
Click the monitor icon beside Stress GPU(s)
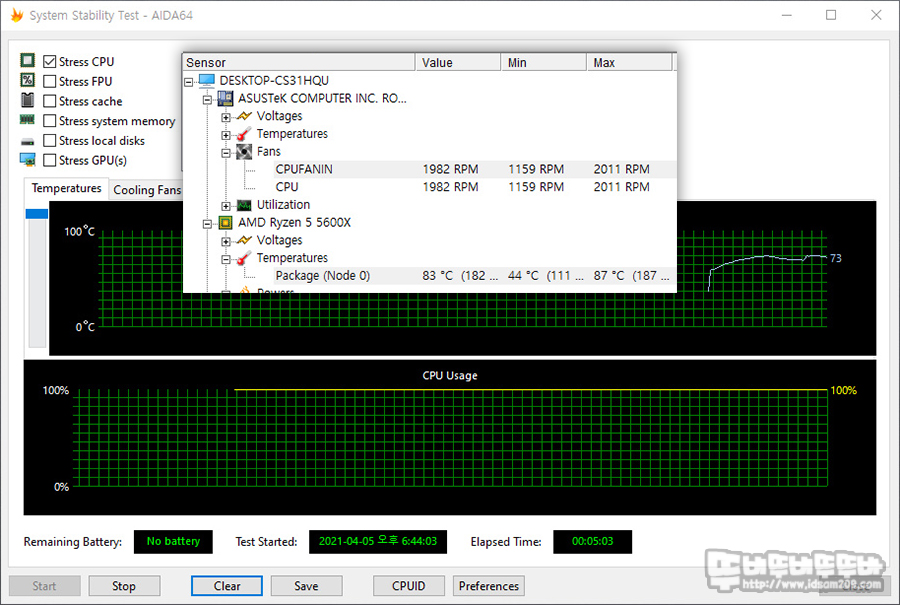(x=28, y=160)
